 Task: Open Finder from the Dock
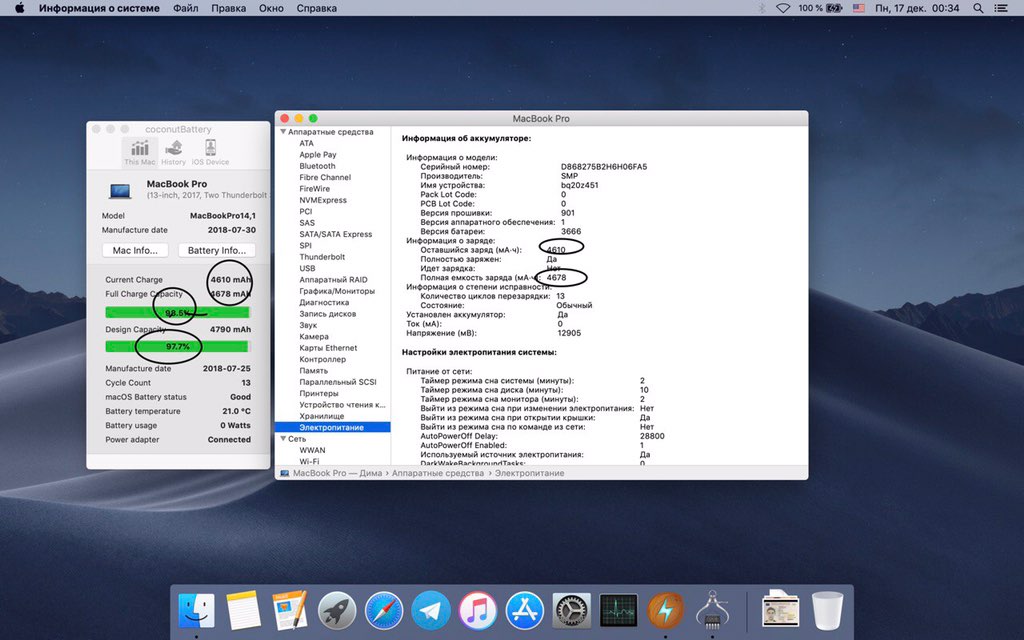[x=197, y=611]
